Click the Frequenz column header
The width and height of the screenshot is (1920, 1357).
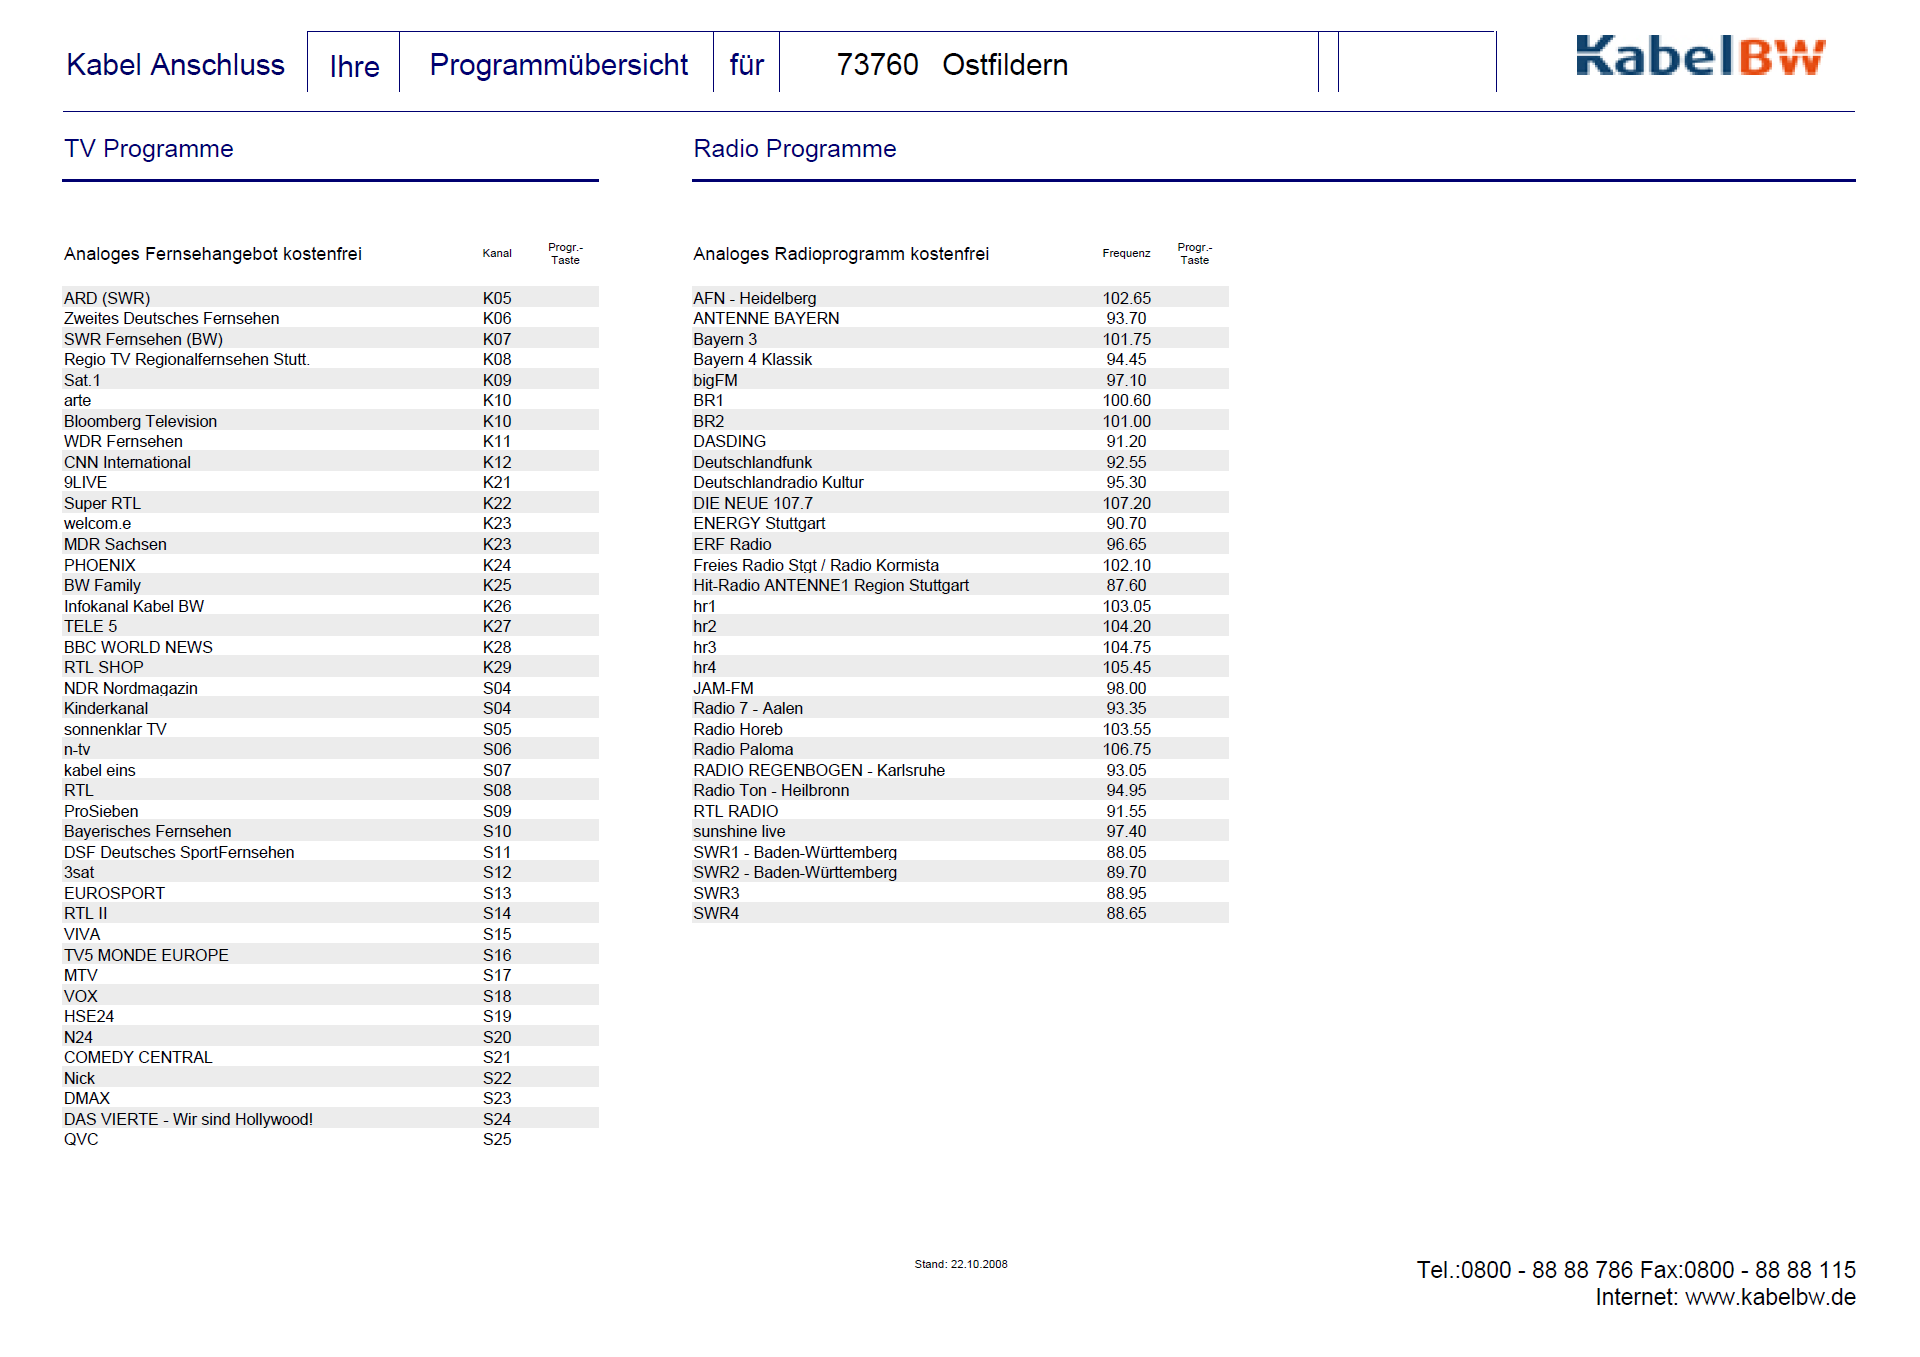(1126, 254)
